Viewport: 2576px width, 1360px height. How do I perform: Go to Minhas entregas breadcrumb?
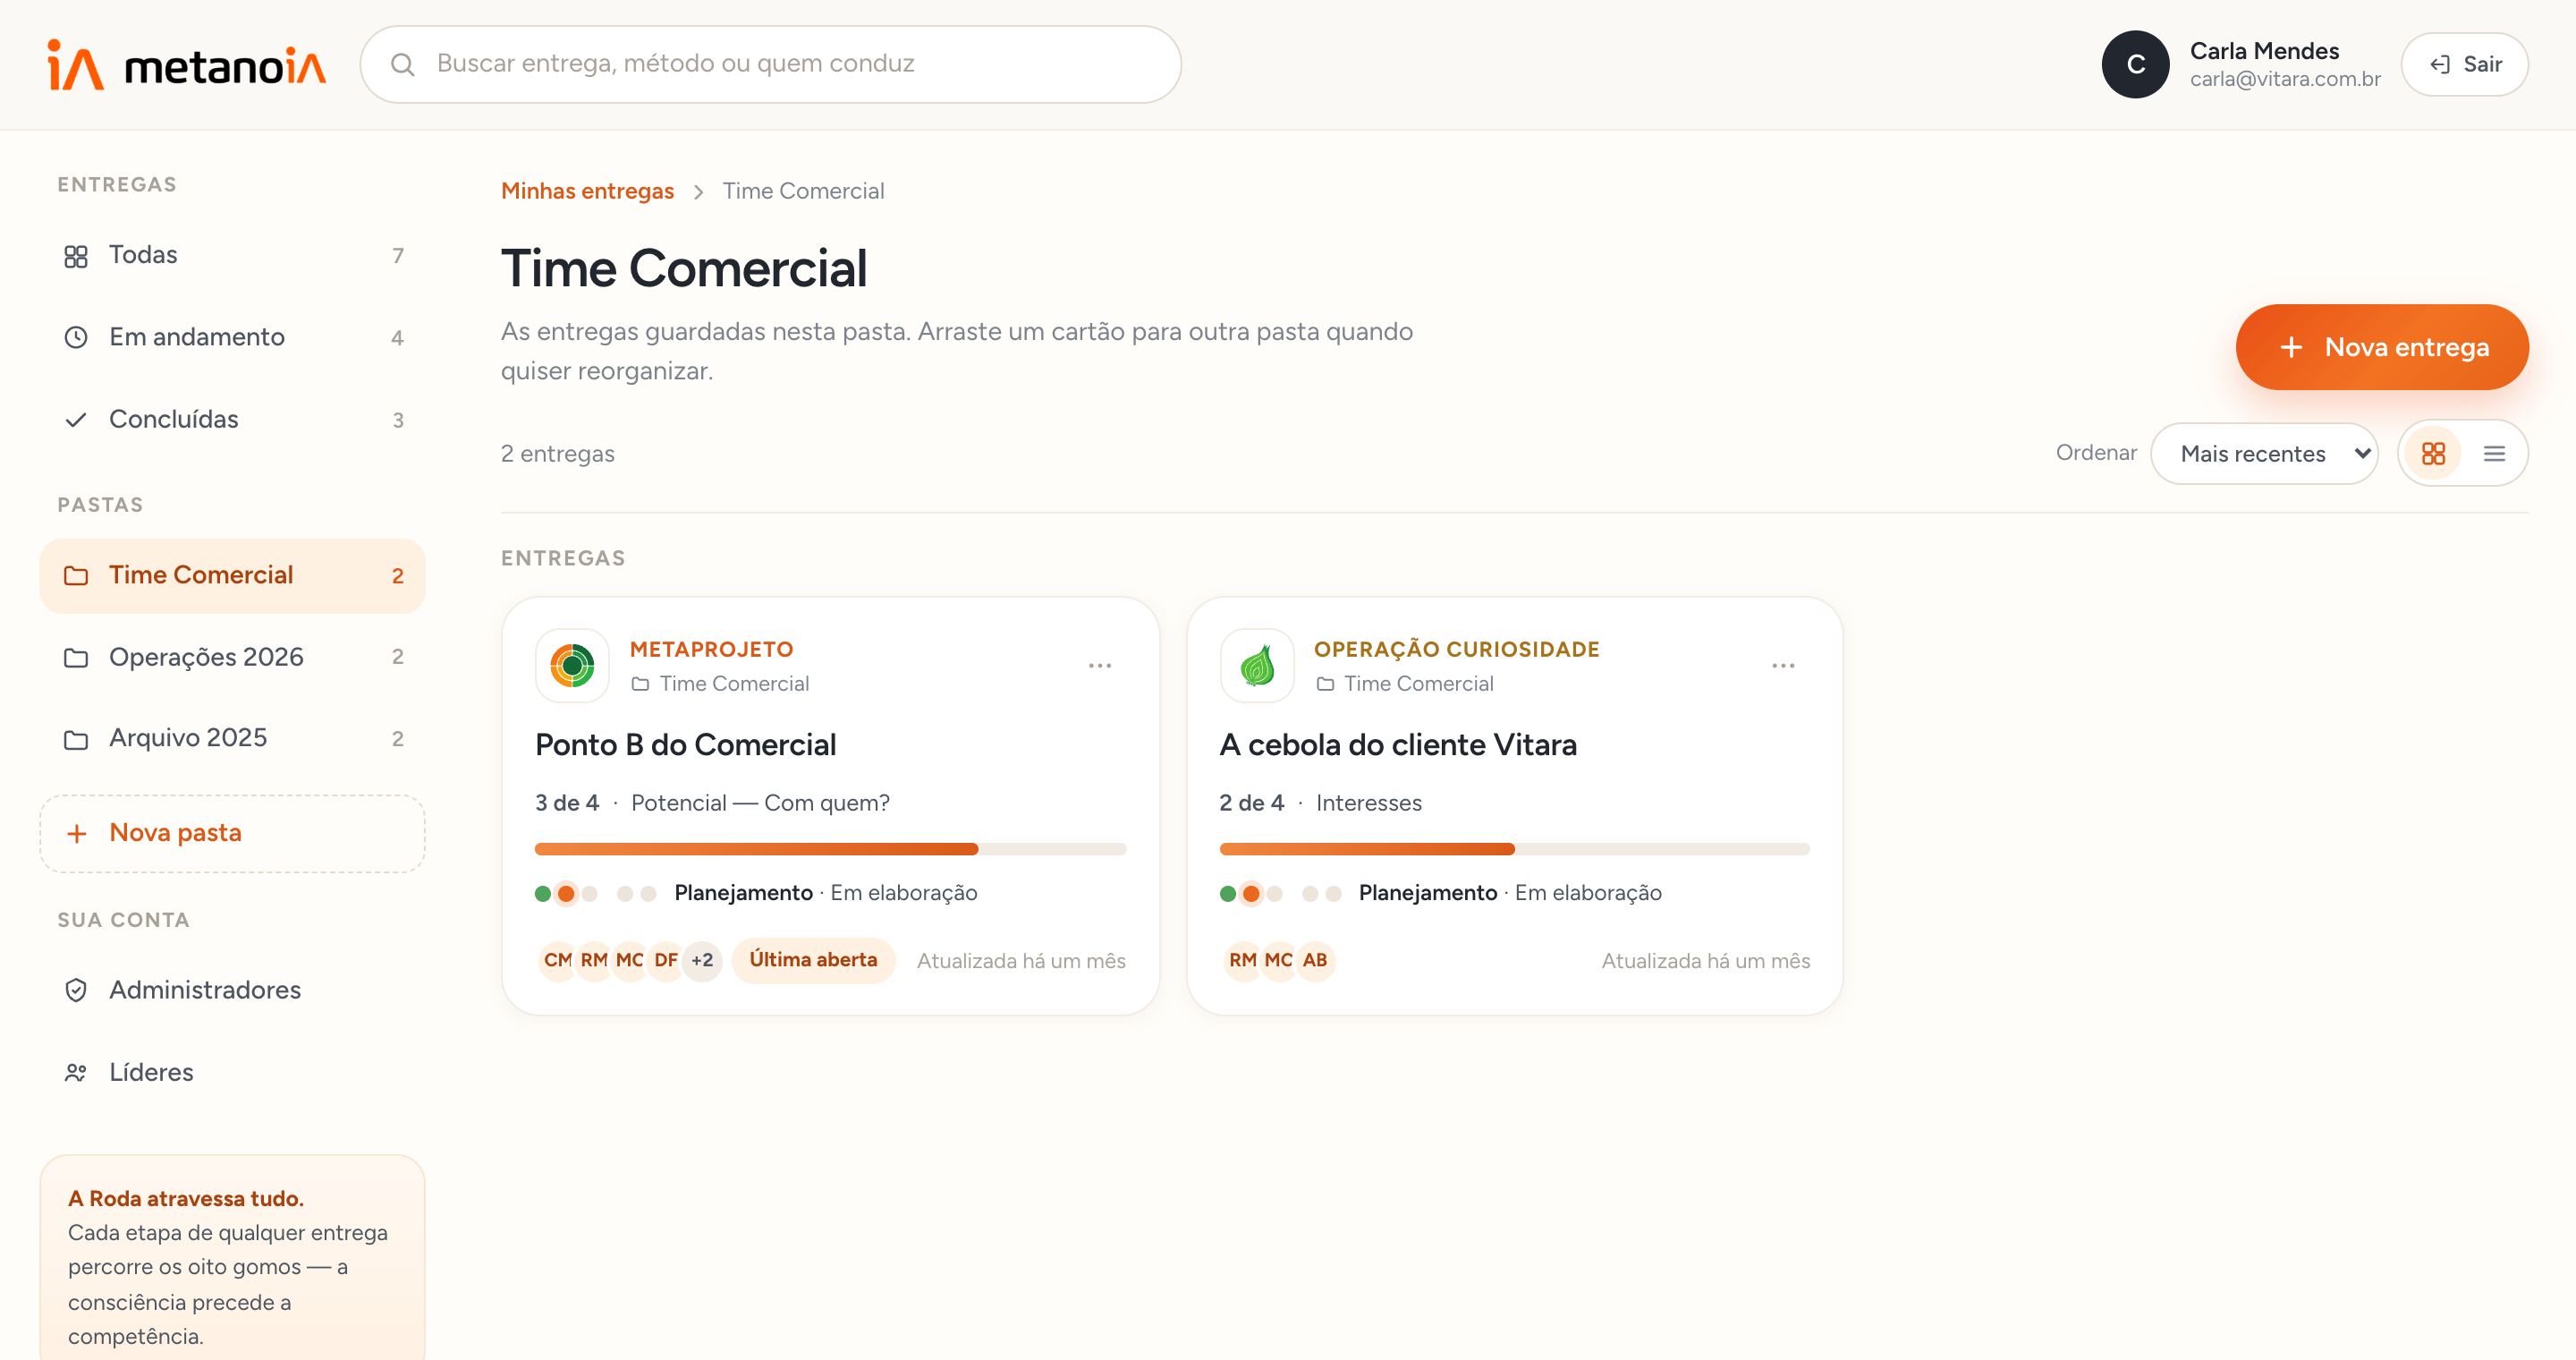point(587,191)
